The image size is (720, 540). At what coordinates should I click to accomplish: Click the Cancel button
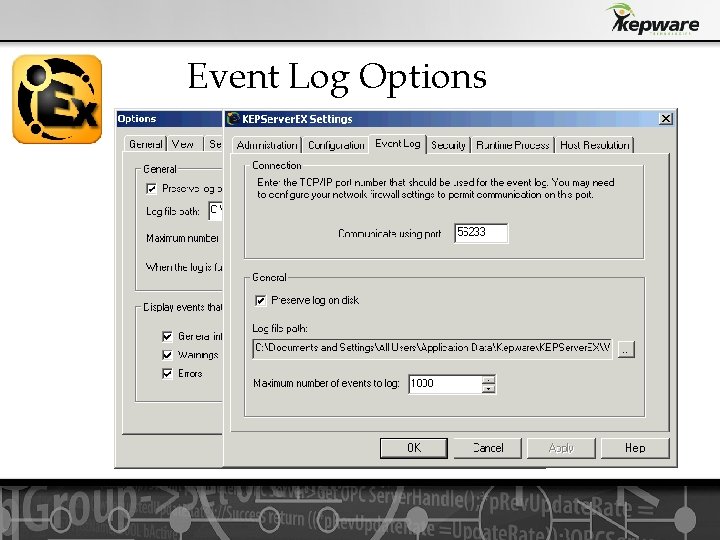(x=488, y=448)
